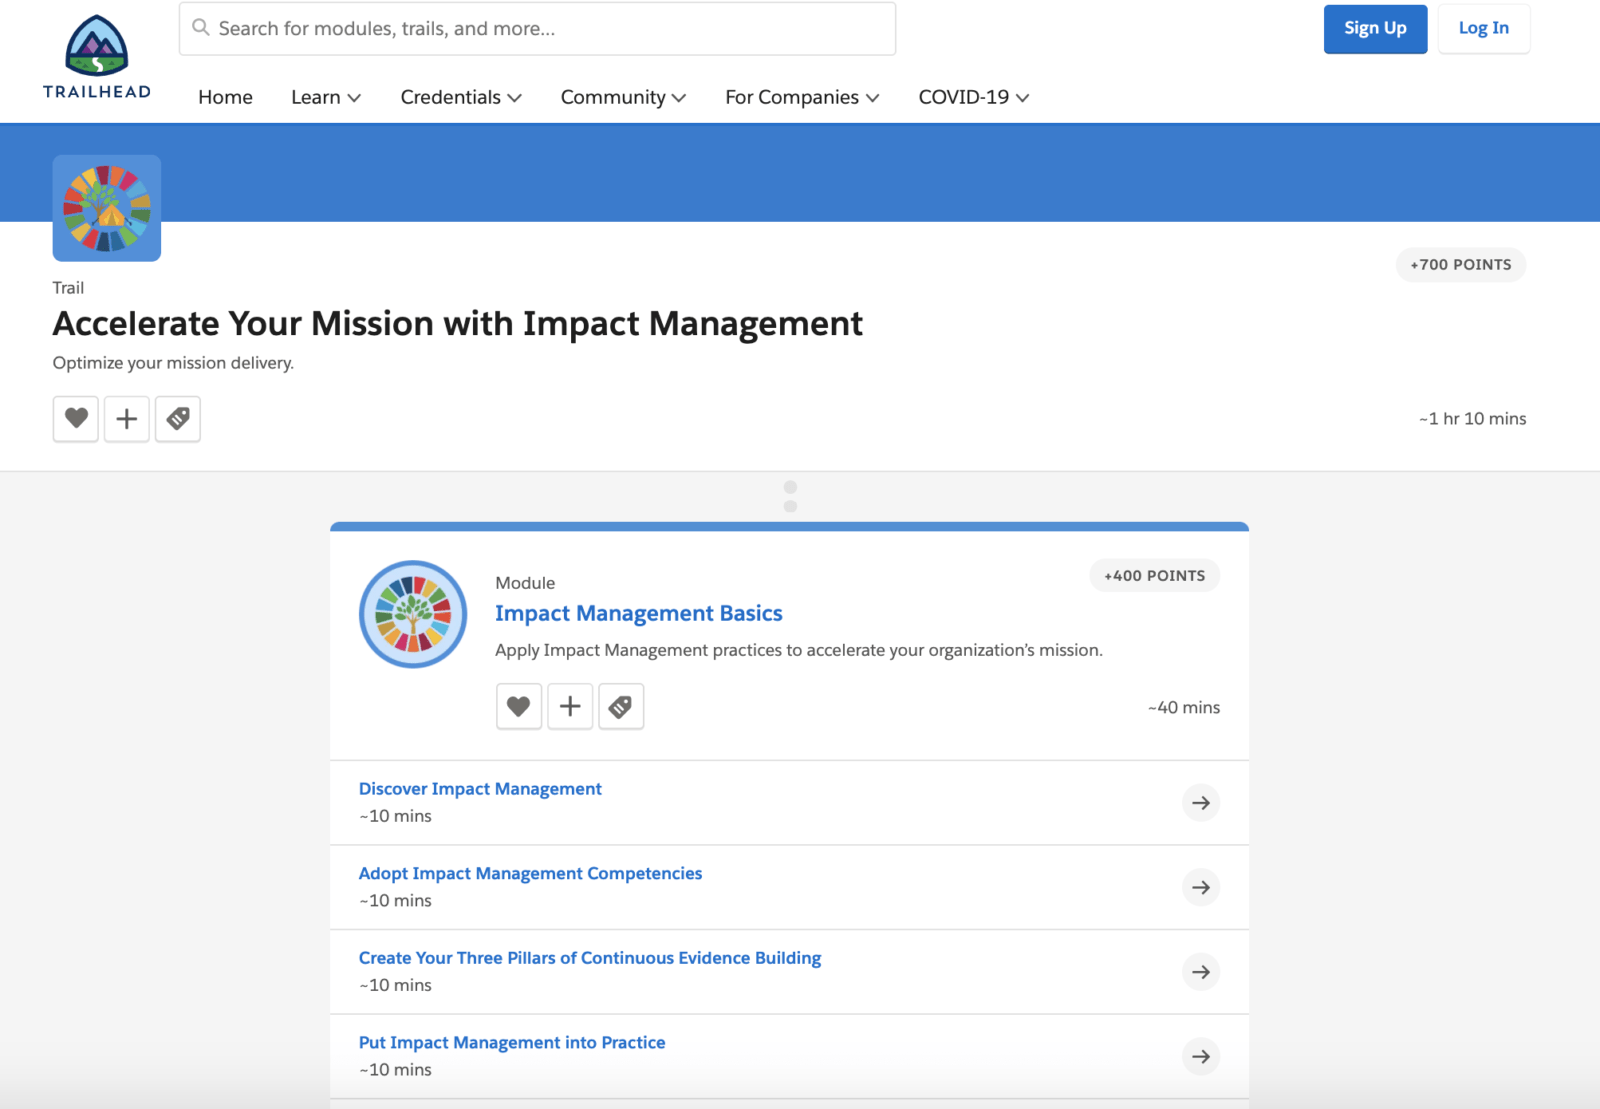Click the trail title Accelerate Your Mission heading
The width and height of the screenshot is (1600, 1109).
click(457, 324)
